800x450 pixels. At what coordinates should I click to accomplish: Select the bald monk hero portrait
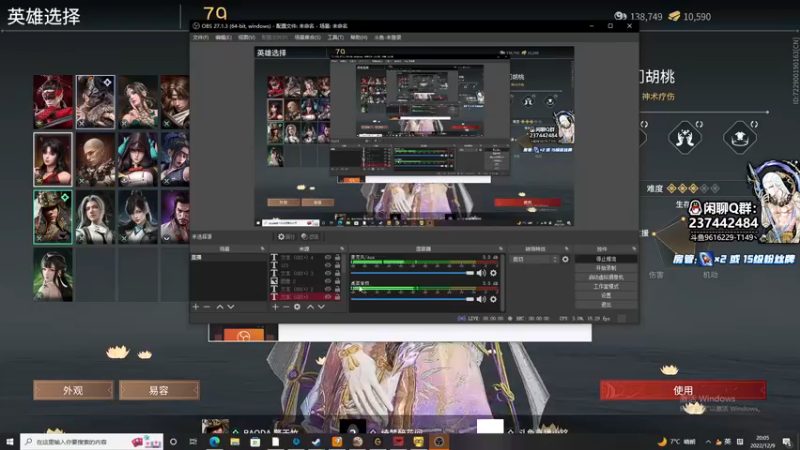click(x=95, y=159)
